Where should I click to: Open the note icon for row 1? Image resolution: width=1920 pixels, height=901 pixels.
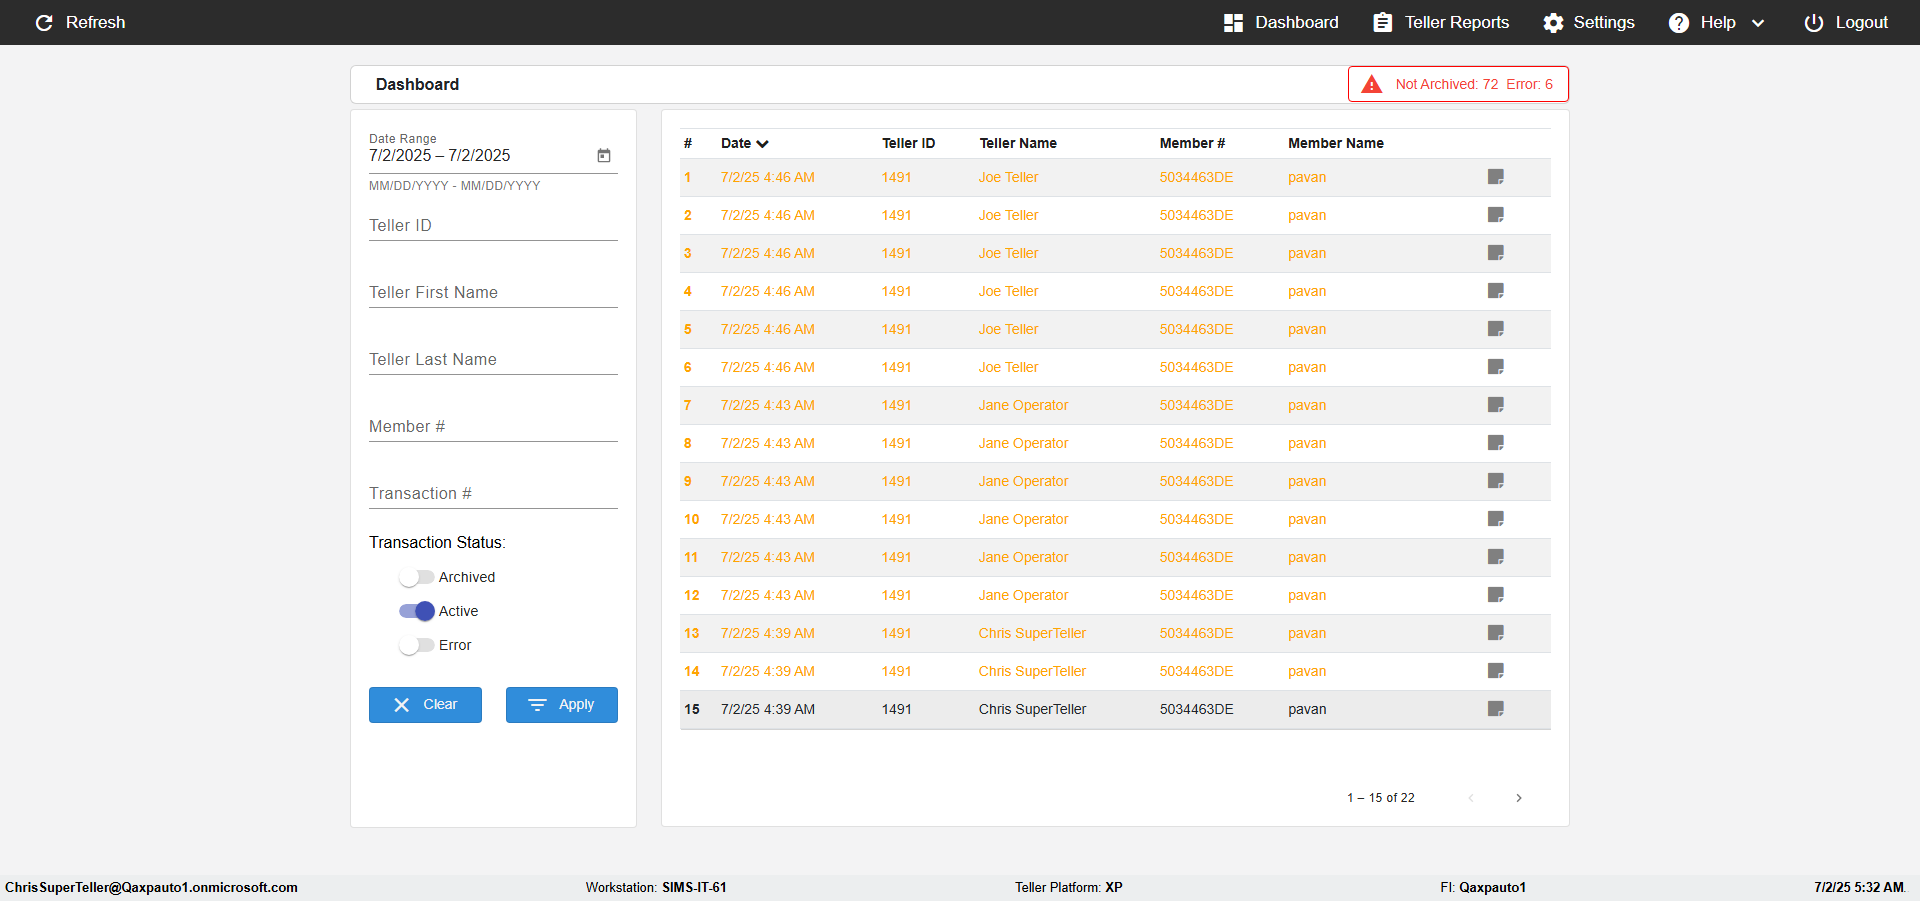point(1496,177)
